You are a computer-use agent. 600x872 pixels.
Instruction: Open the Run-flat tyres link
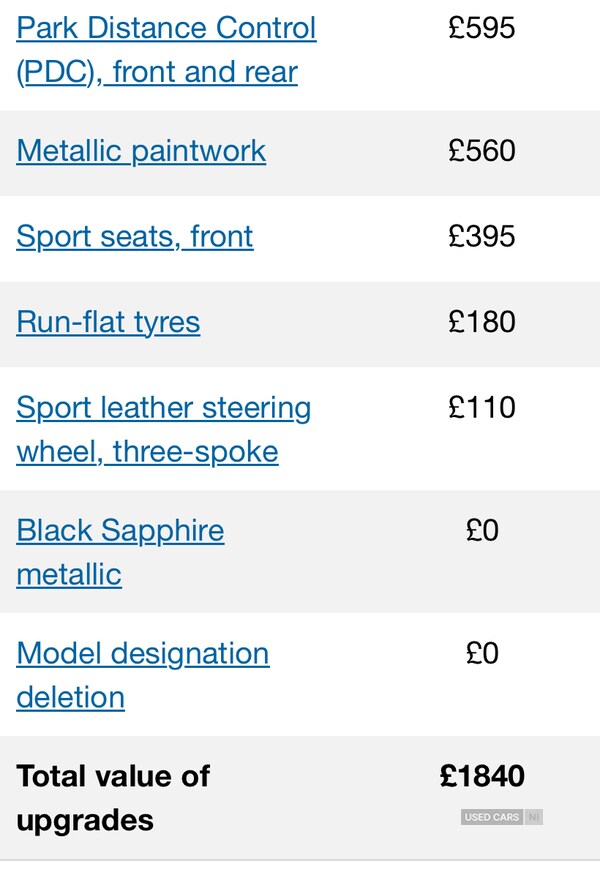(x=108, y=322)
